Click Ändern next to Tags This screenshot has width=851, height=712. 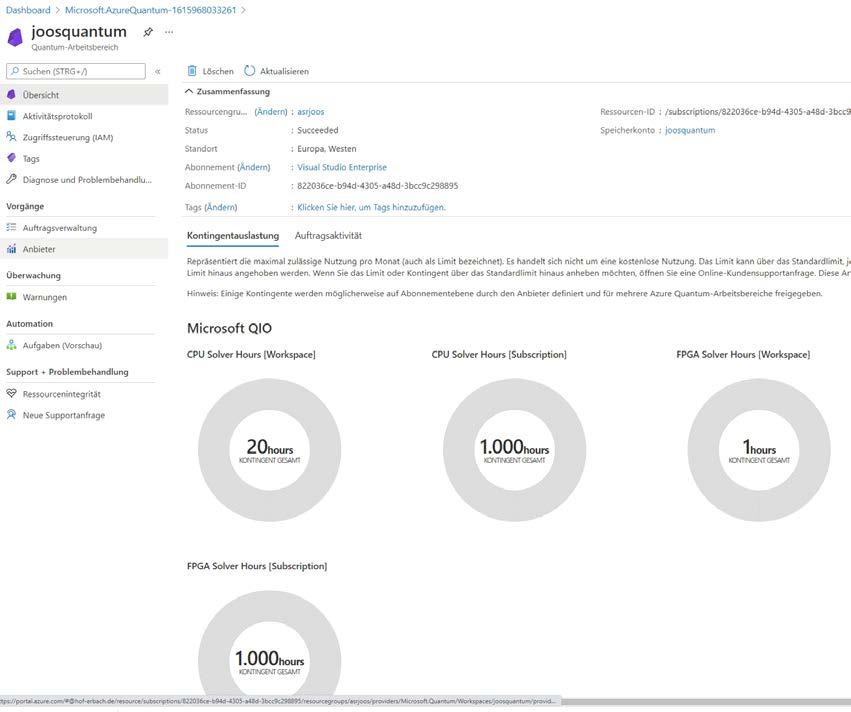pos(220,207)
